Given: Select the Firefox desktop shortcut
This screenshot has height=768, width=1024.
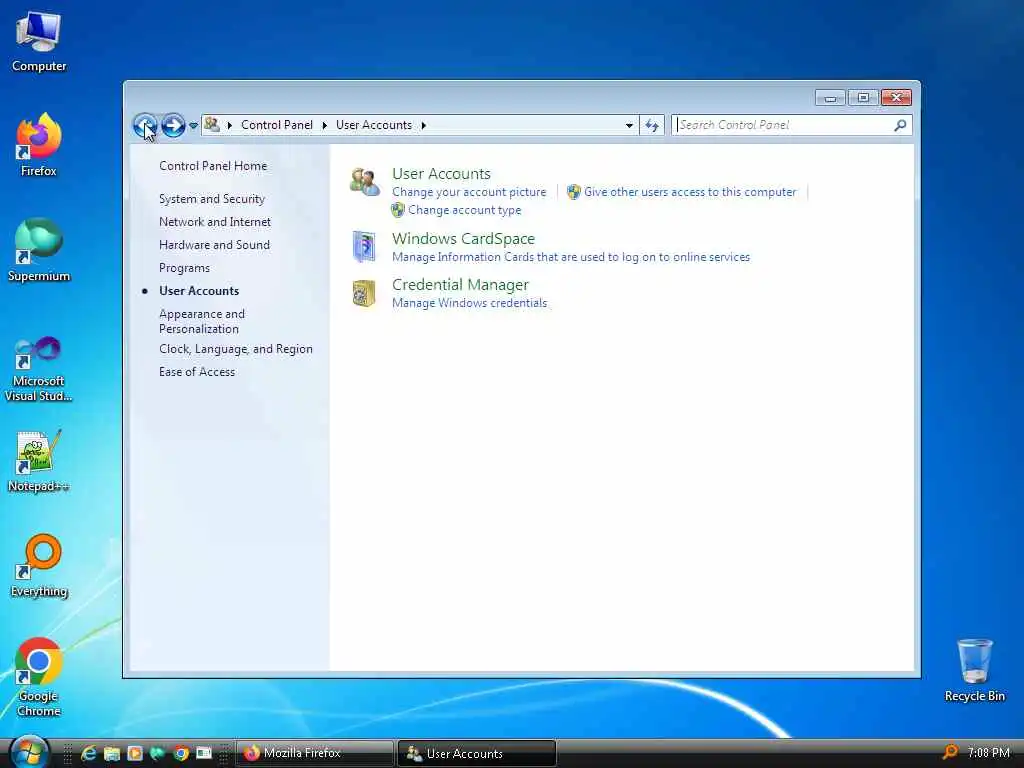Looking at the screenshot, I should point(39,145).
